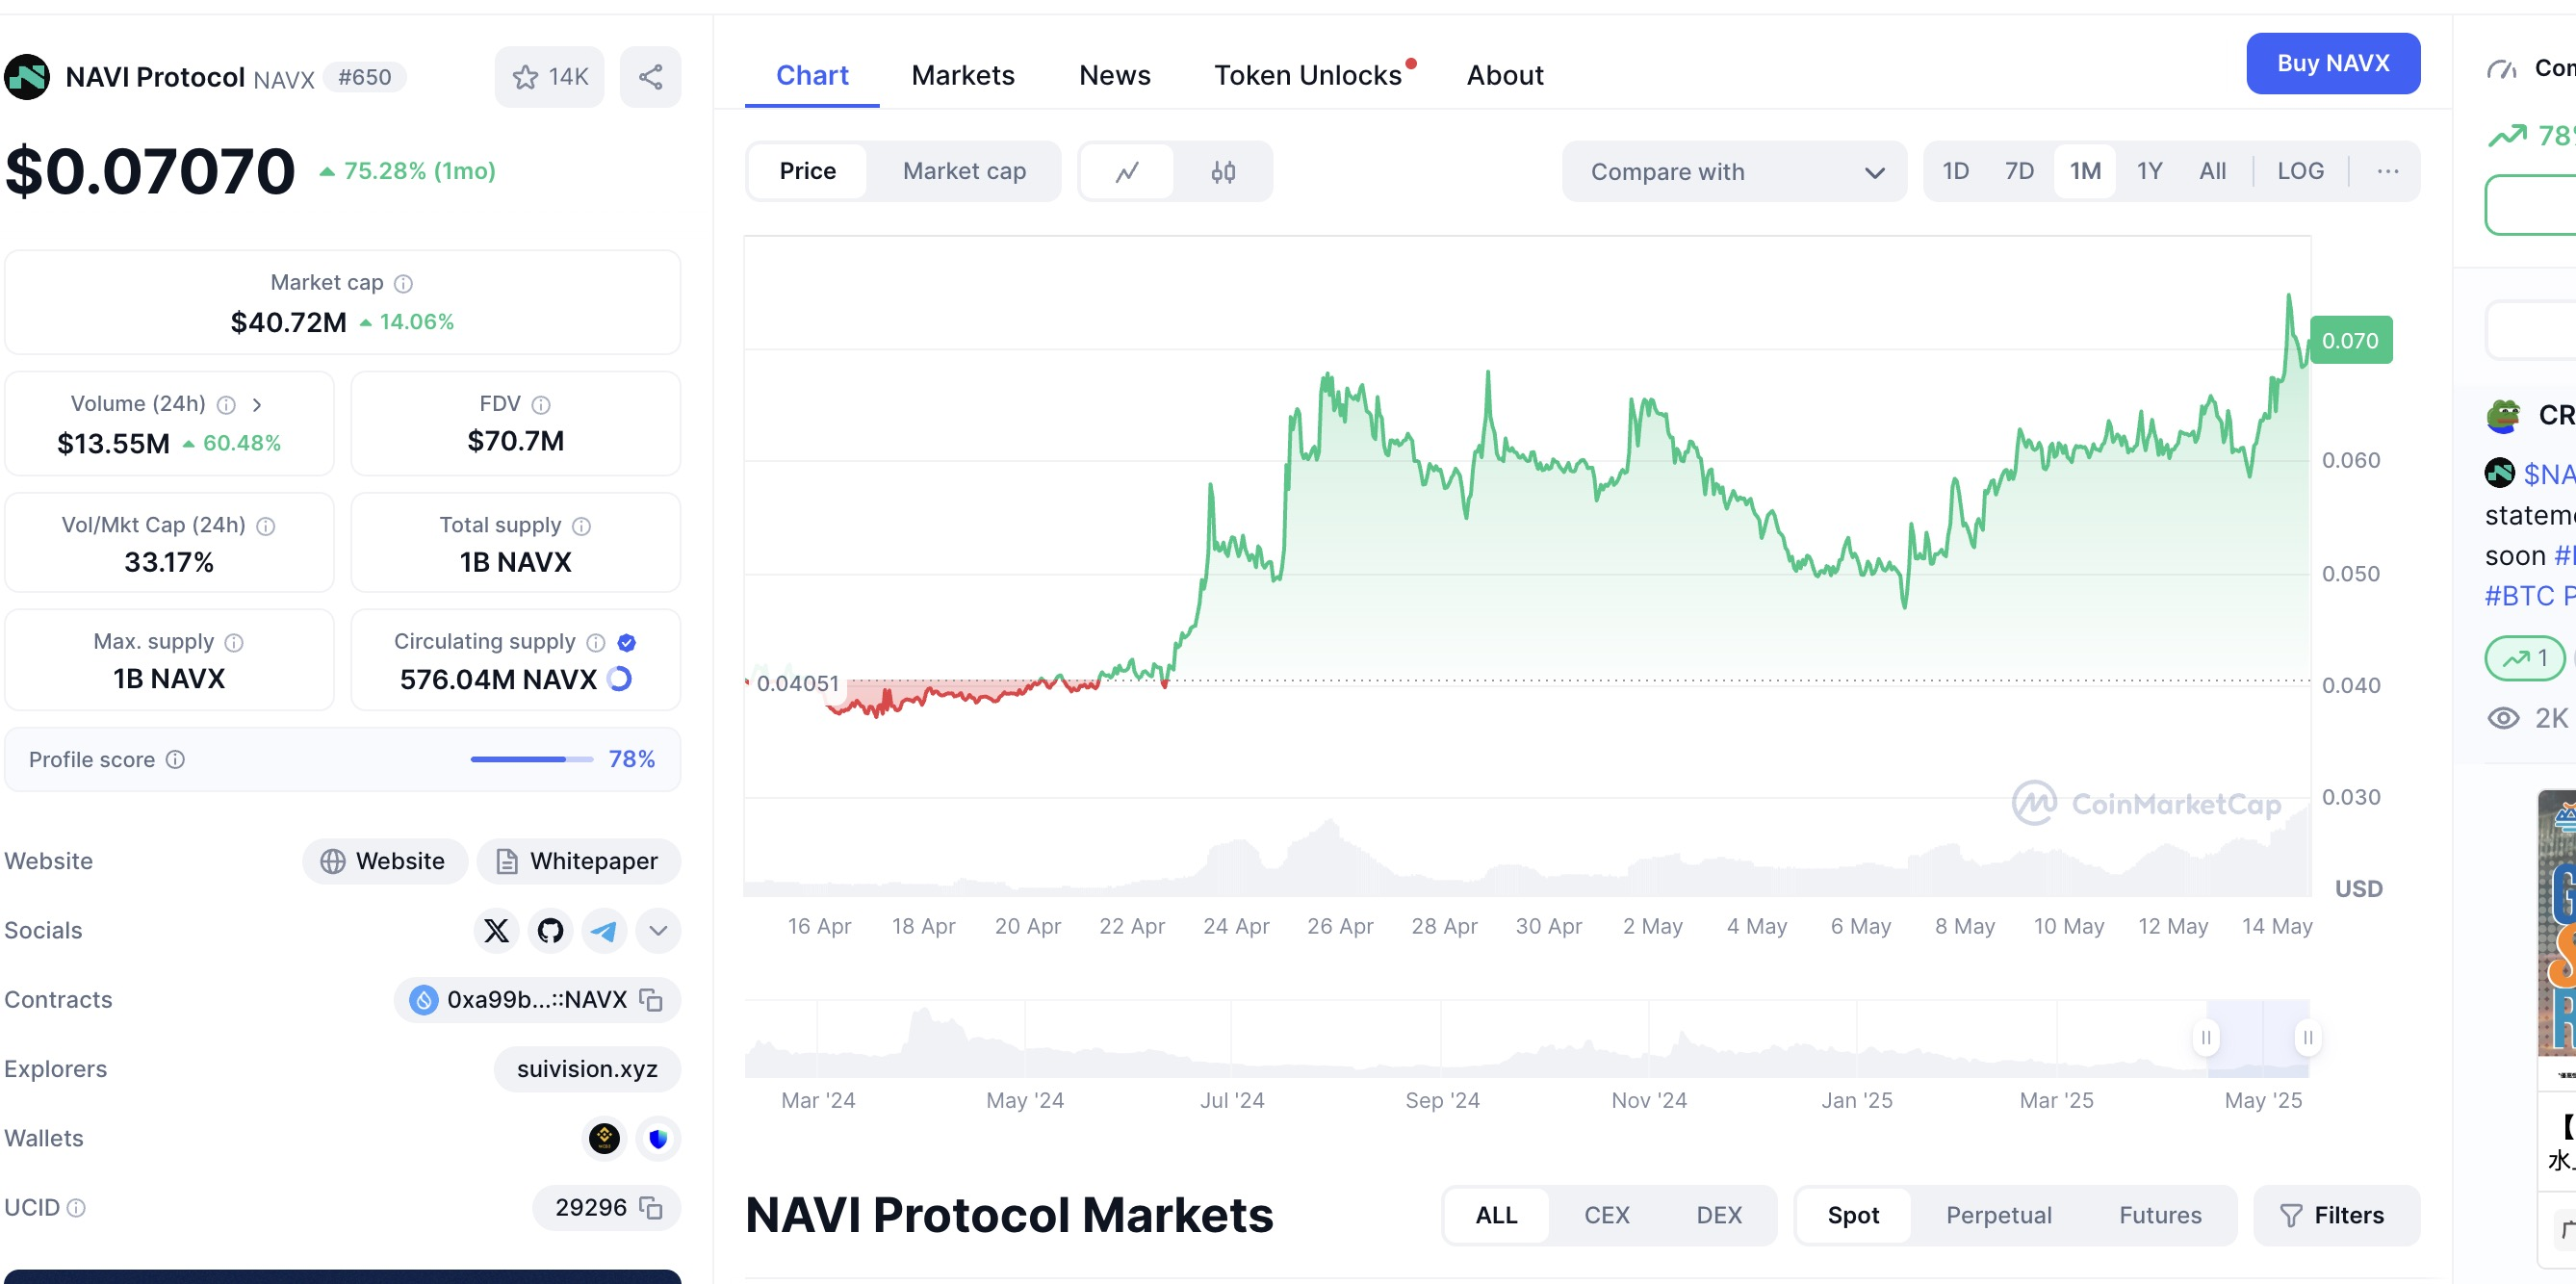
Task: Expand more socials with the chevron
Action: 658,931
